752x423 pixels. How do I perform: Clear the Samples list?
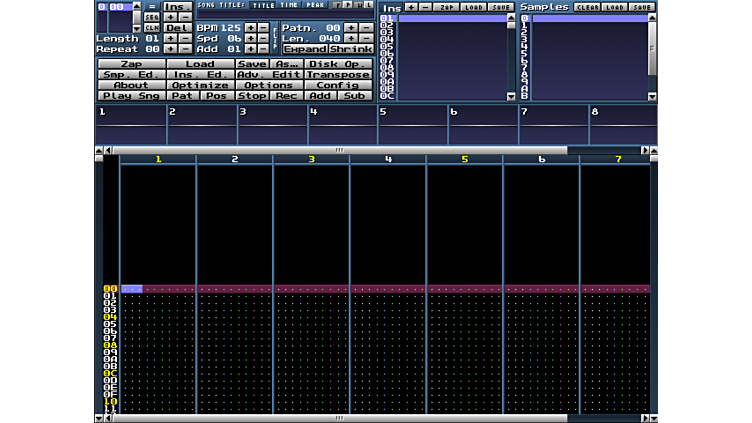tap(587, 7)
